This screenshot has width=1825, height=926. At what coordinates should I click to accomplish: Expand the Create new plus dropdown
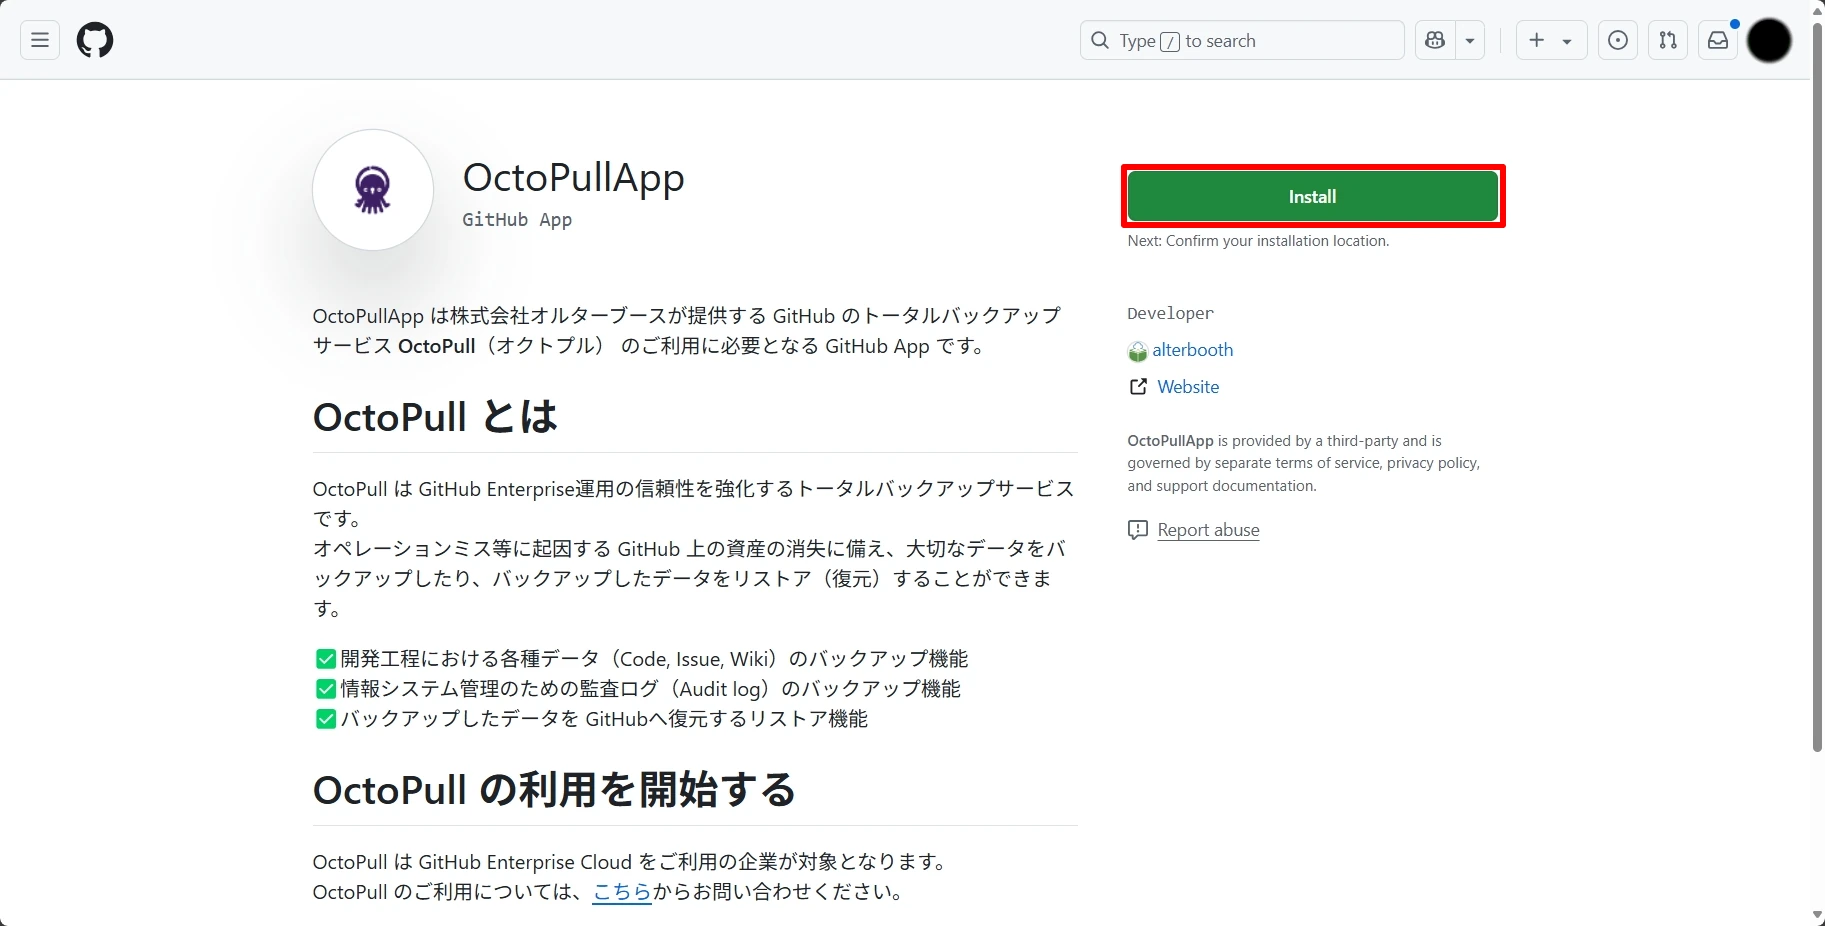[x=1550, y=41]
